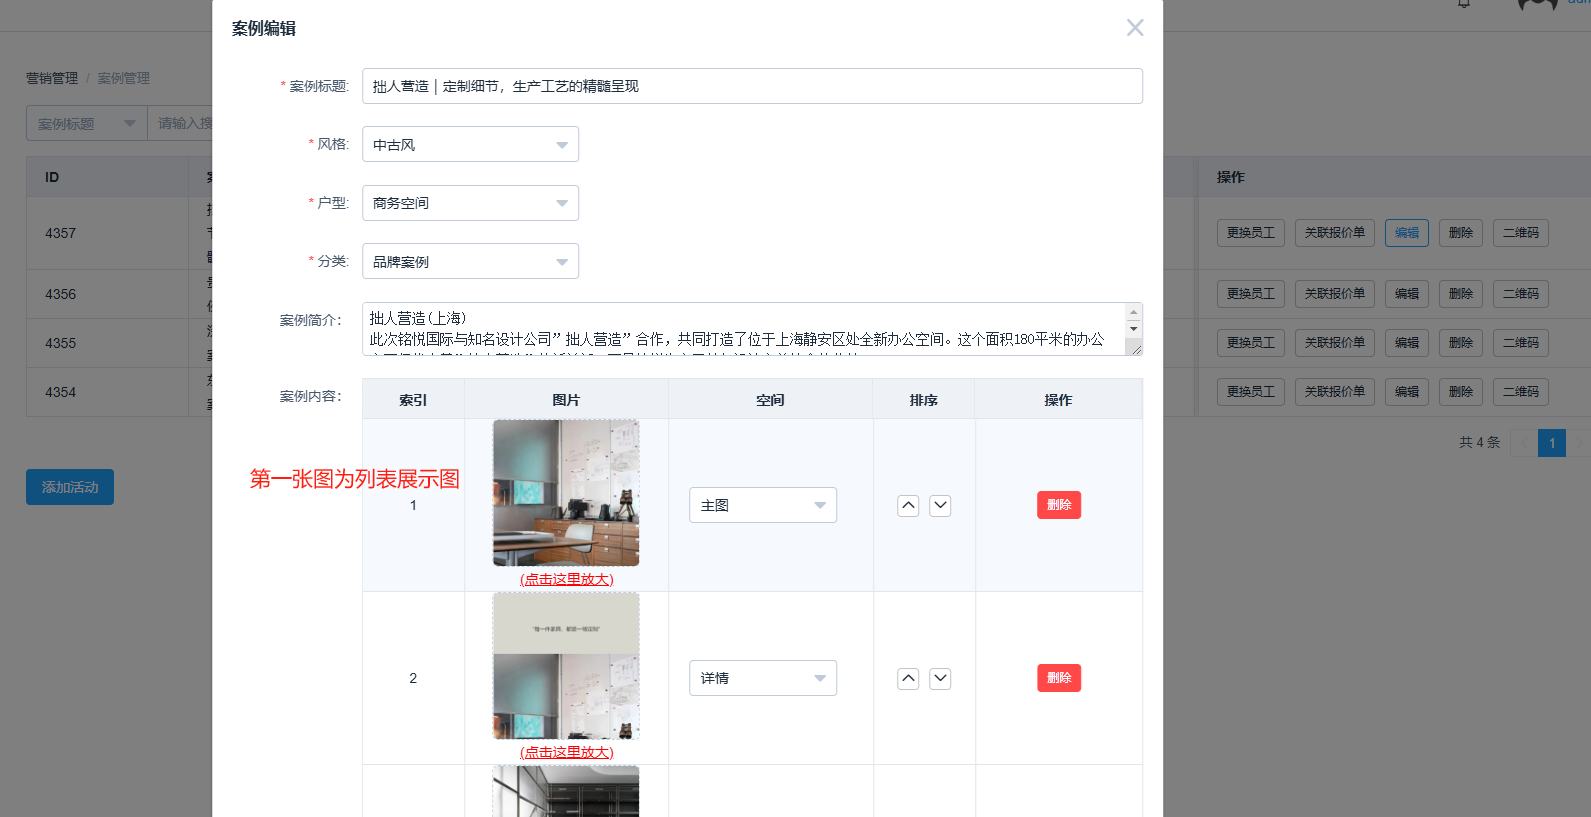
Task: Go to pagination page 1
Action: tap(1552, 443)
